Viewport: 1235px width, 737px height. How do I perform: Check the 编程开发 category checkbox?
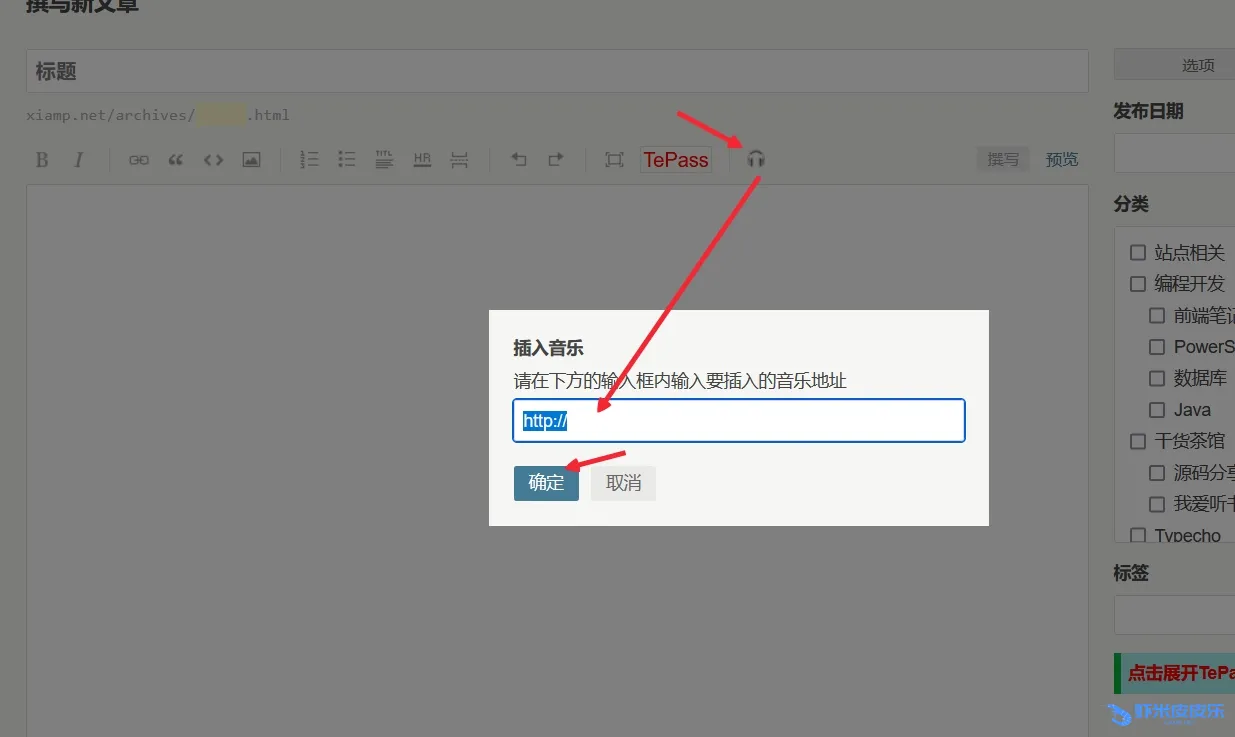pos(1138,284)
